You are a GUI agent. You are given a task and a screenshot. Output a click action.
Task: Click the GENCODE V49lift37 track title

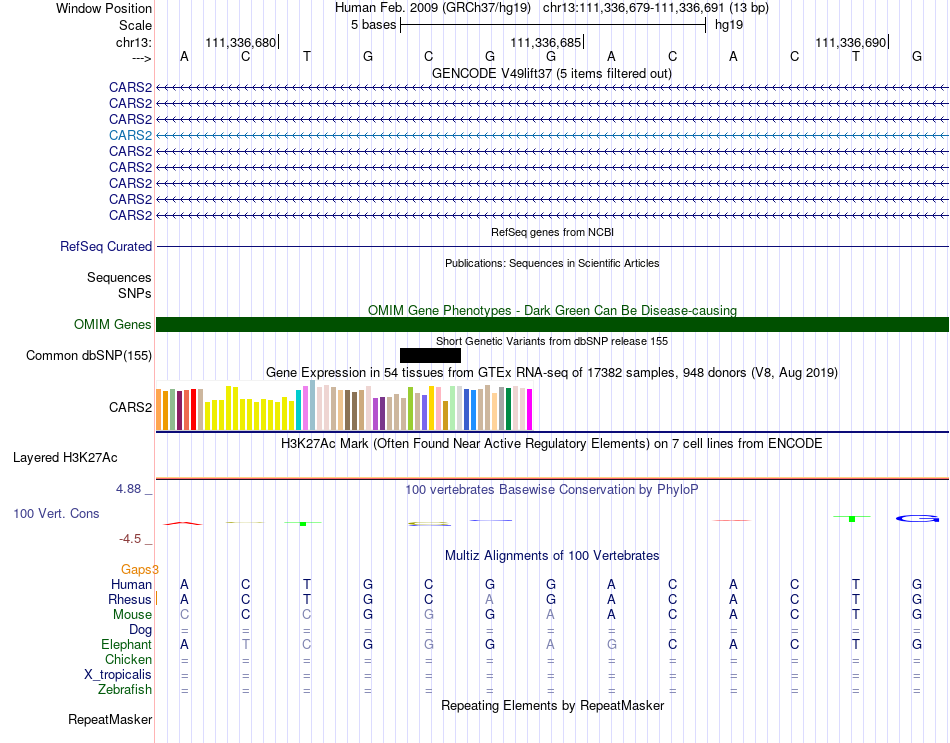click(552, 73)
